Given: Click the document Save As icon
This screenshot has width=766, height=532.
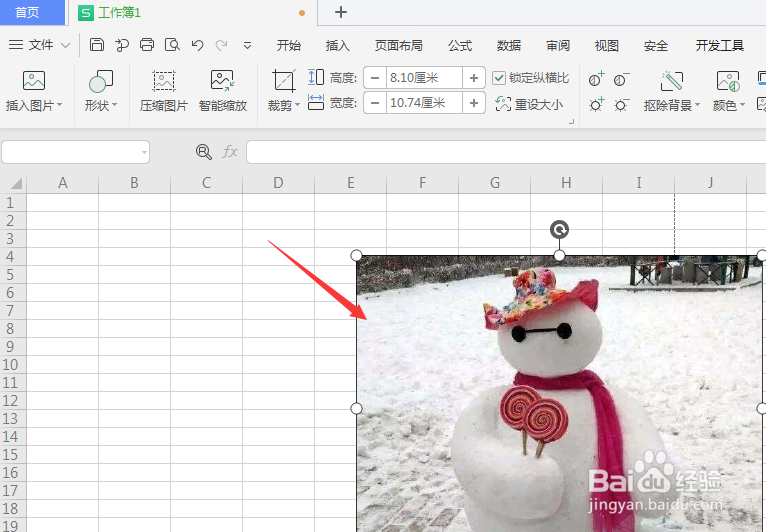Looking at the screenshot, I should tap(122, 45).
